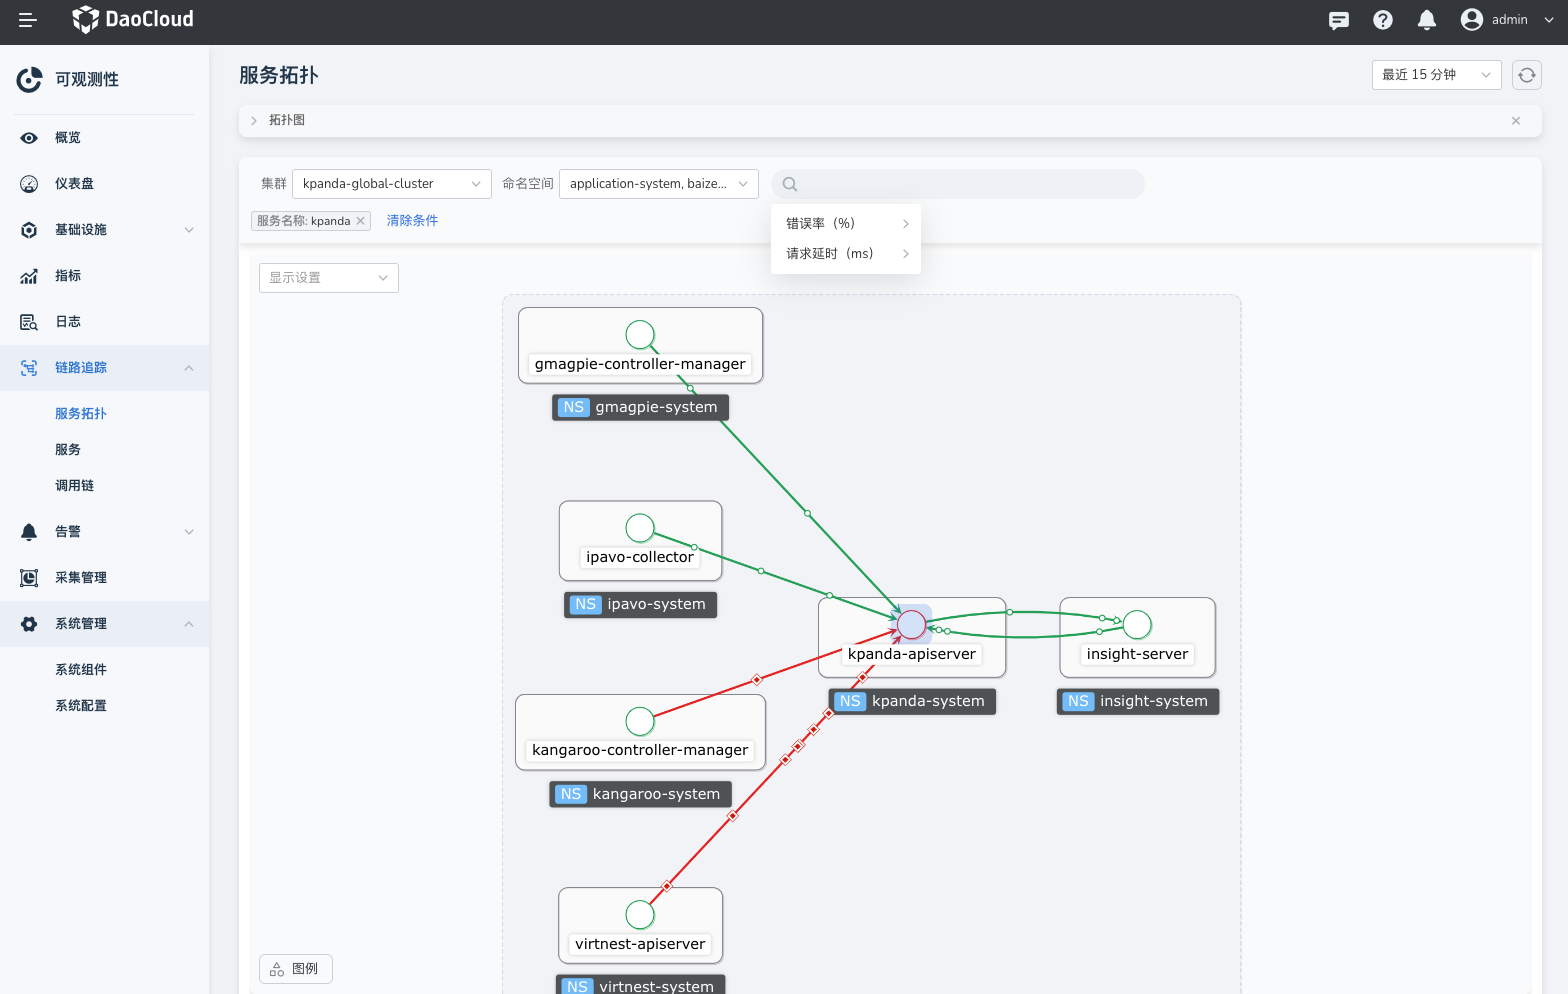Click the kpanda-apiserver red node circle

tap(911, 625)
